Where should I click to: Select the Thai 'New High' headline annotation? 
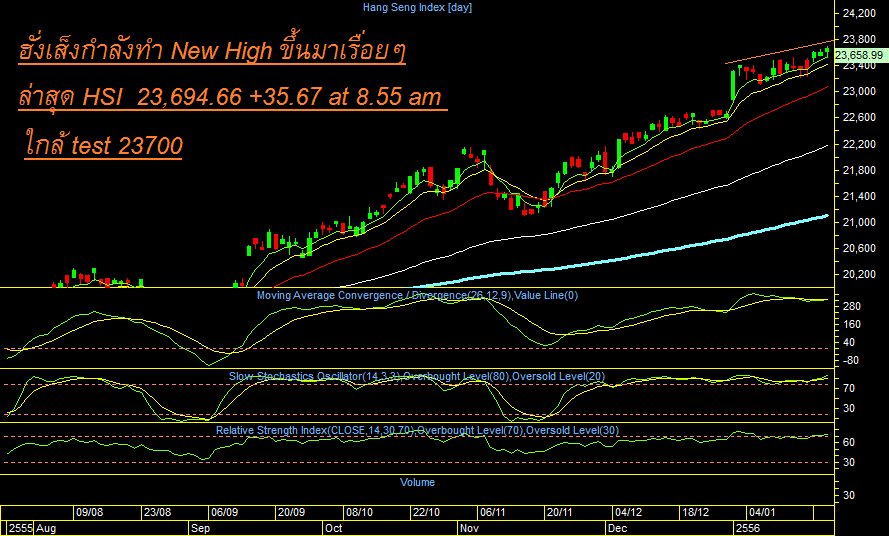click(x=212, y=51)
